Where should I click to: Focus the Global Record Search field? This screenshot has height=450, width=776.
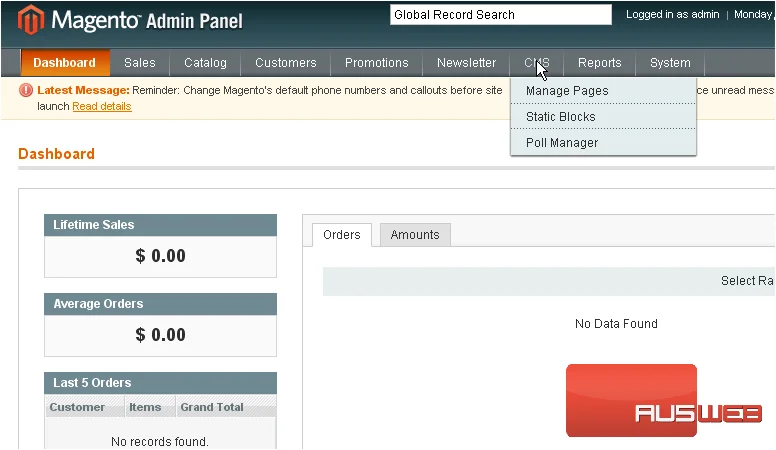pyautogui.click(x=500, y=15)
